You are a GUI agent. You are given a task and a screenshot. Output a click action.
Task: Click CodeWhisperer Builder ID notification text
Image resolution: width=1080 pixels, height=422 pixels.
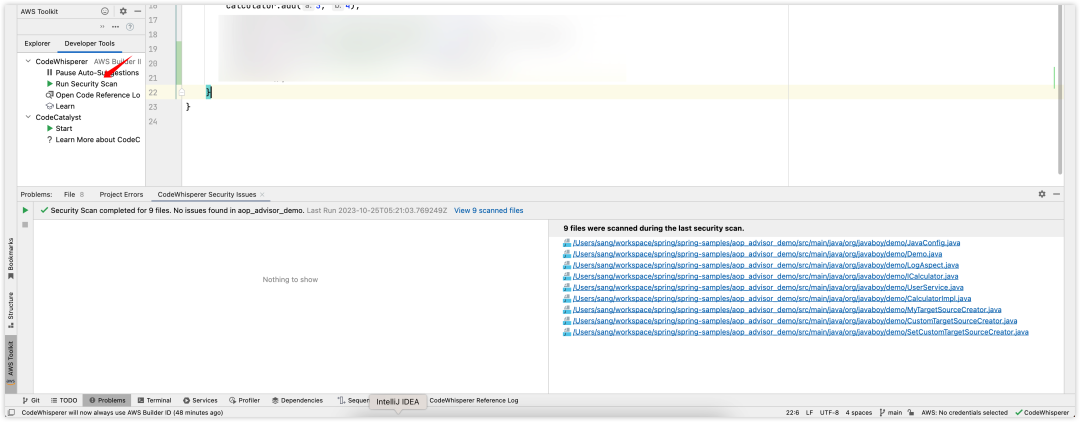[x=123, y=412]
